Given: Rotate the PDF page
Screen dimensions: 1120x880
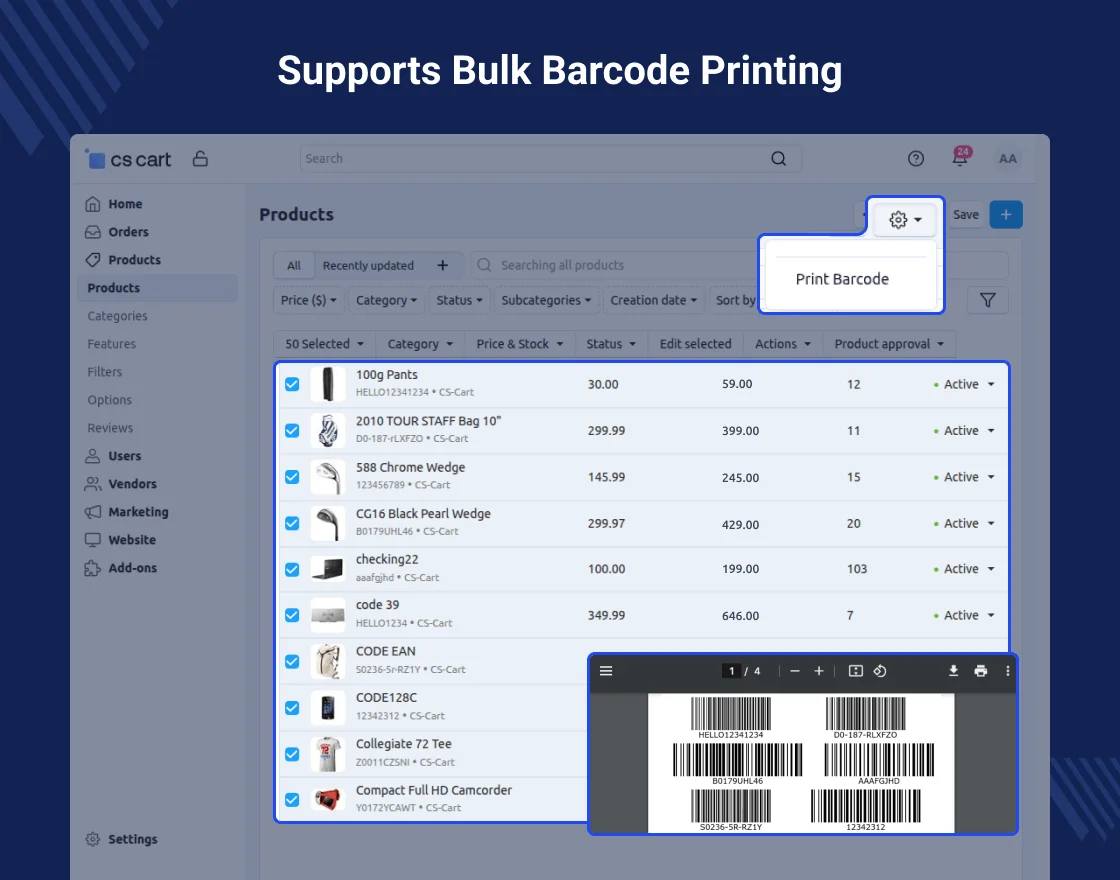Looking at the screenshot, I should tap(880, 671).
